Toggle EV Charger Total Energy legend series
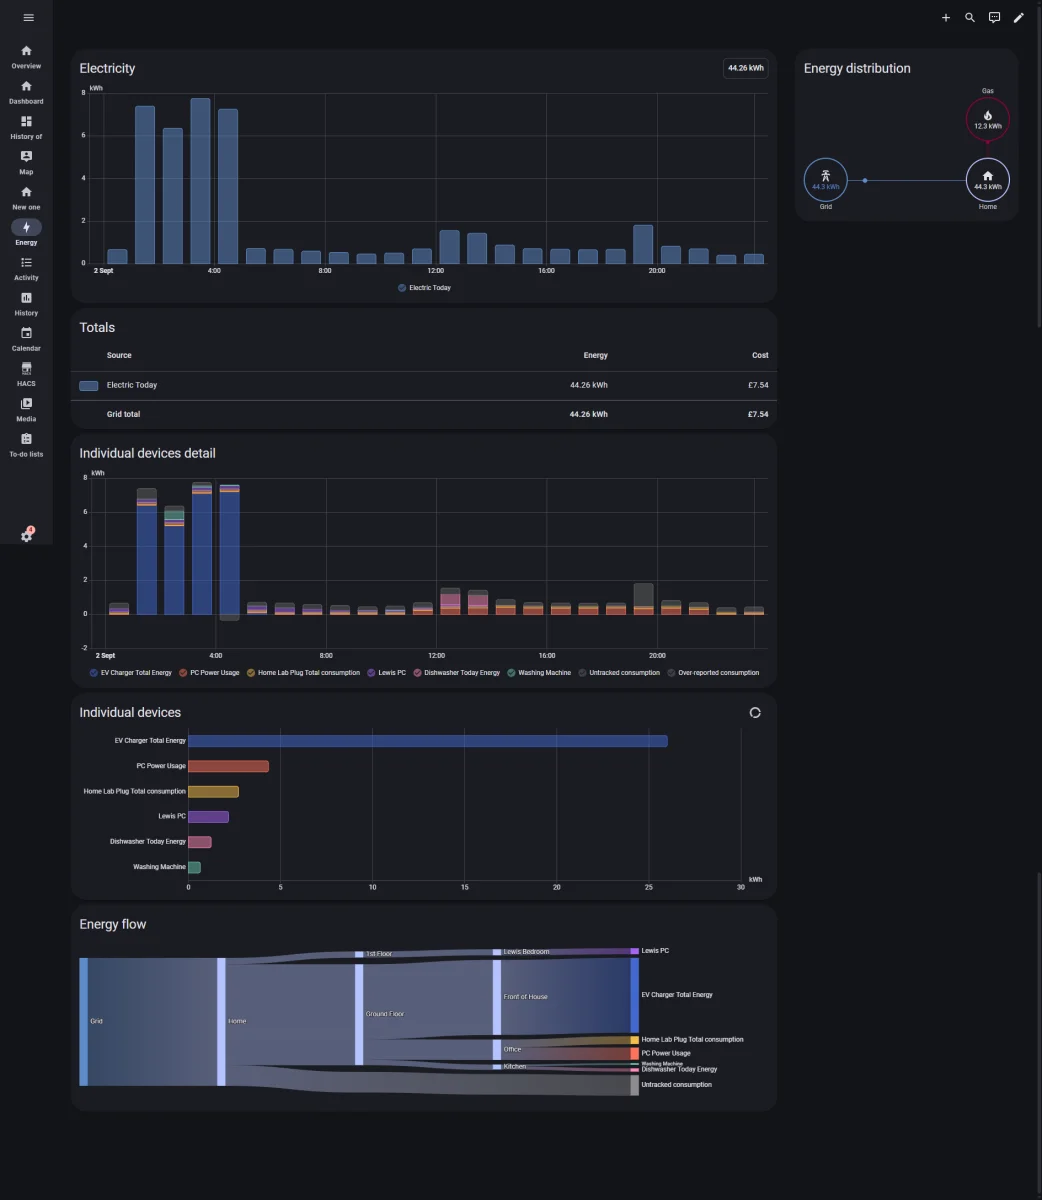Image resolution: width=1042 pixels, height=1200 pixels. point(130,673)
